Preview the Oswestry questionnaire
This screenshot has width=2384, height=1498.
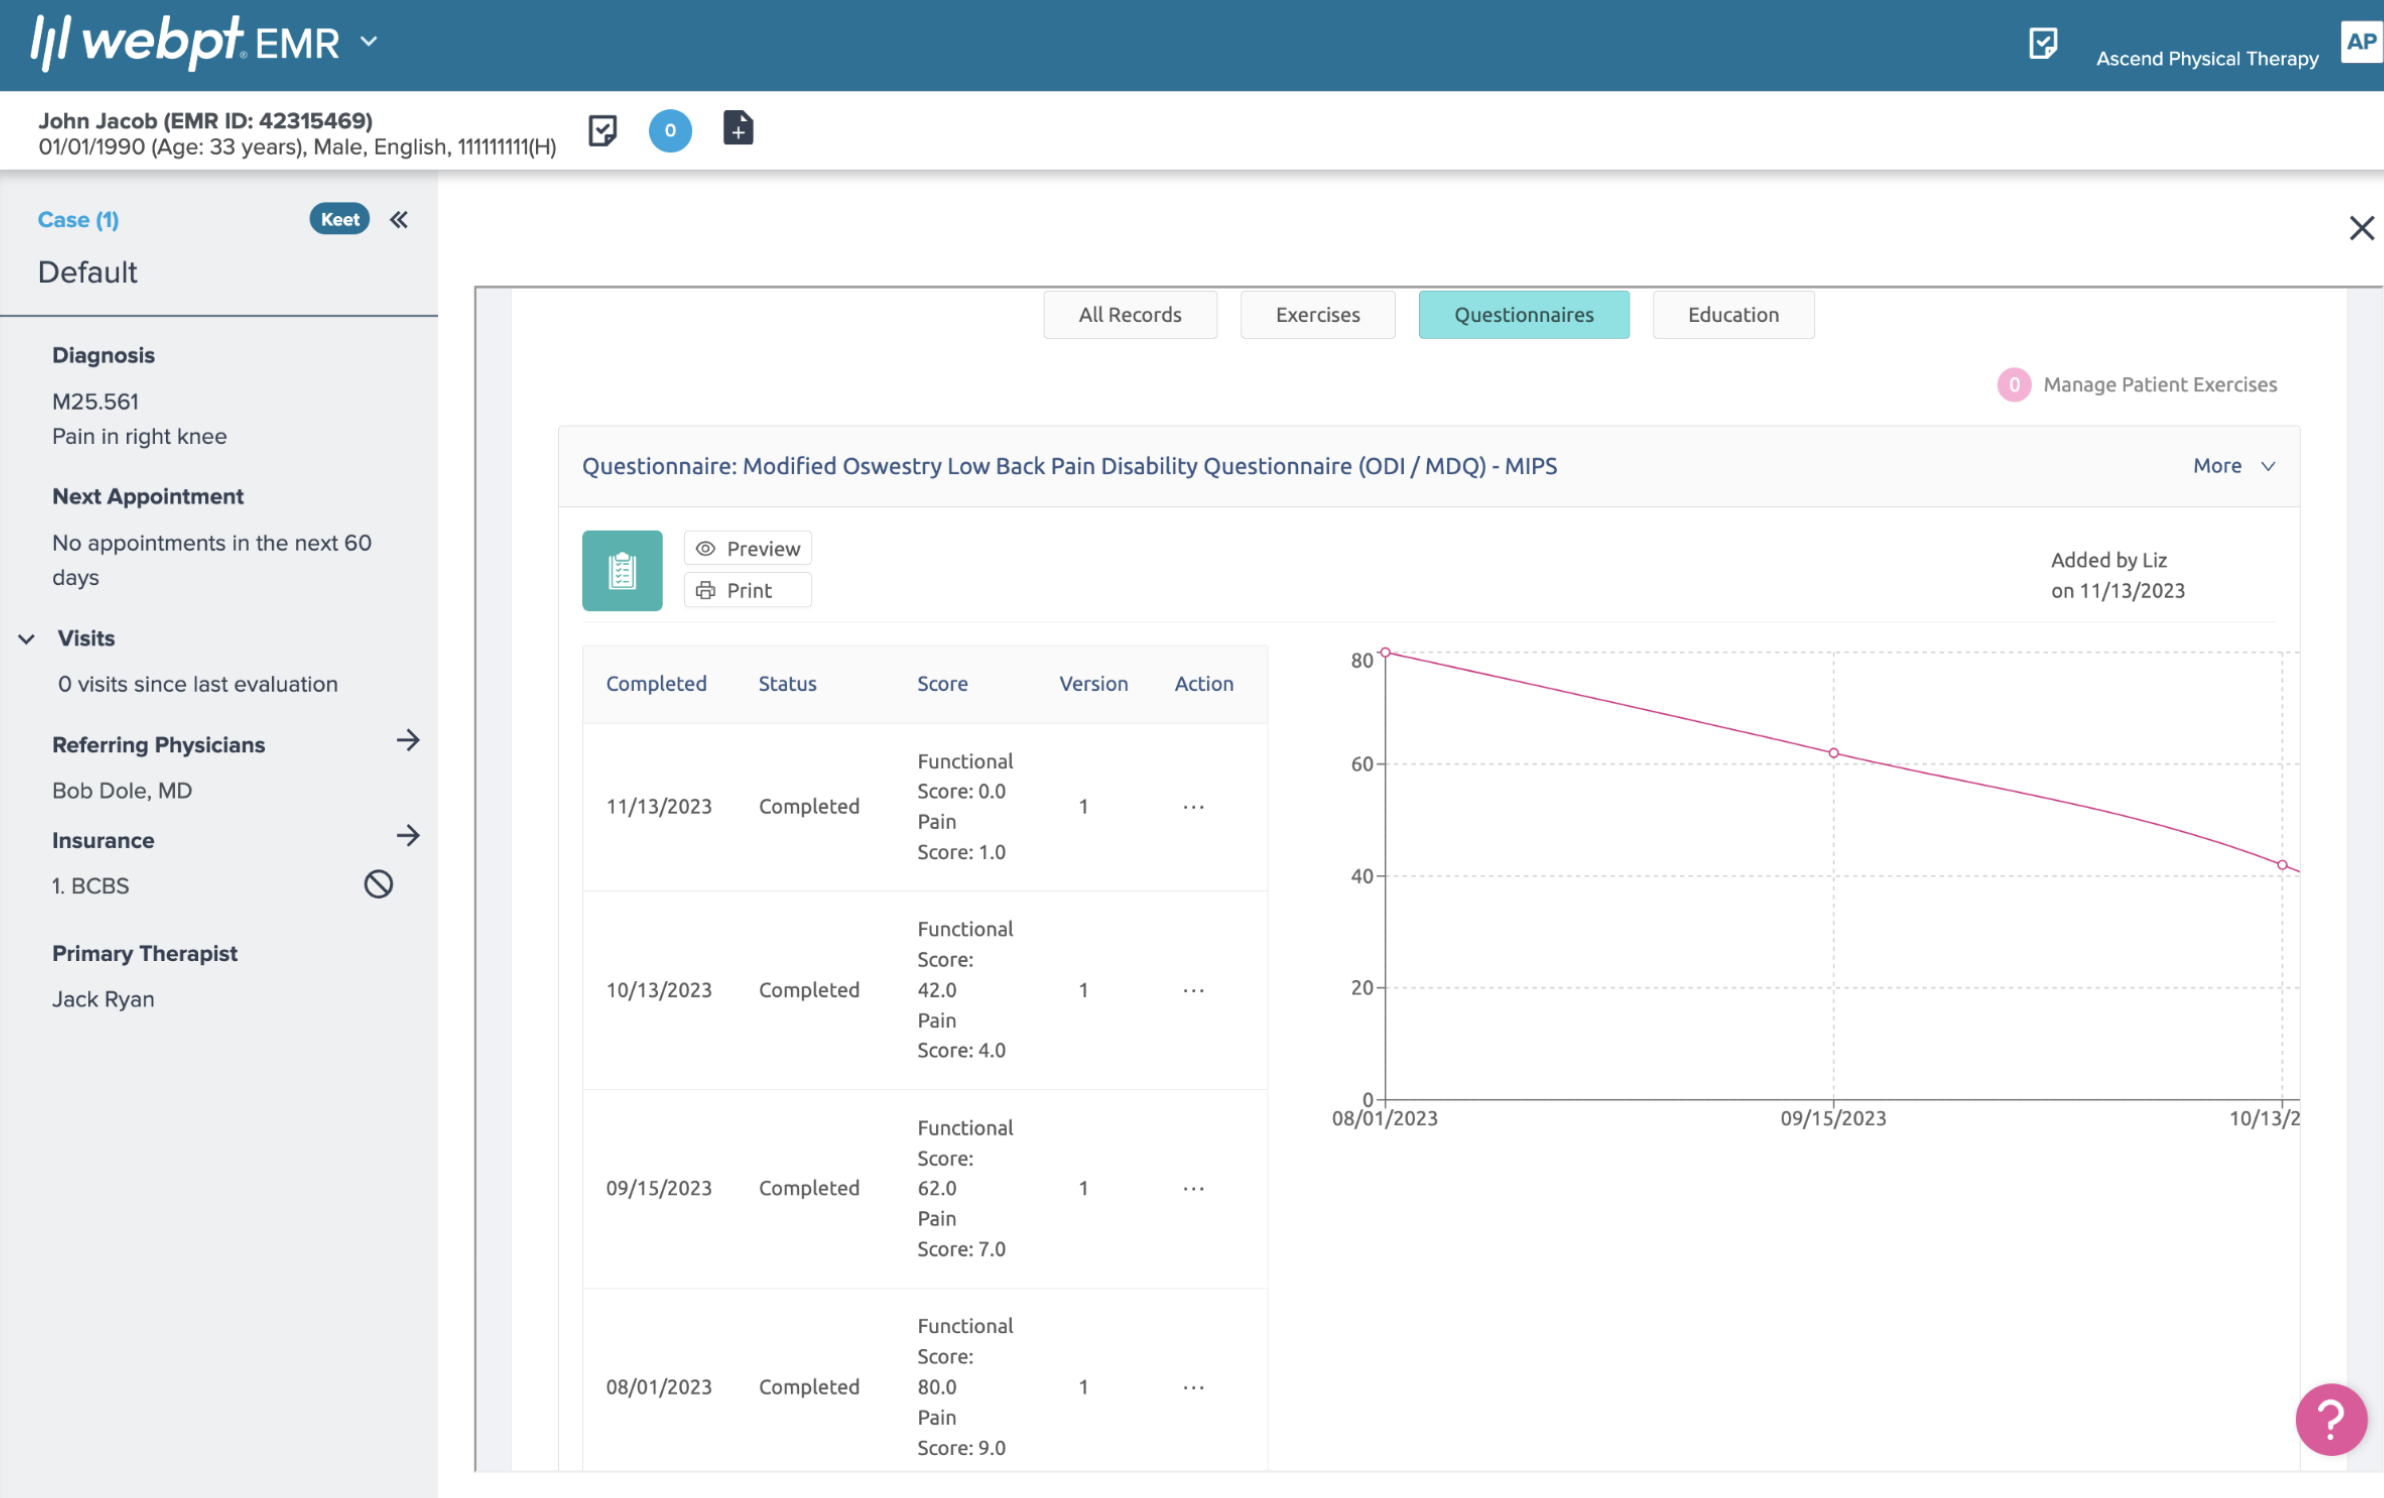pos(747,547)
